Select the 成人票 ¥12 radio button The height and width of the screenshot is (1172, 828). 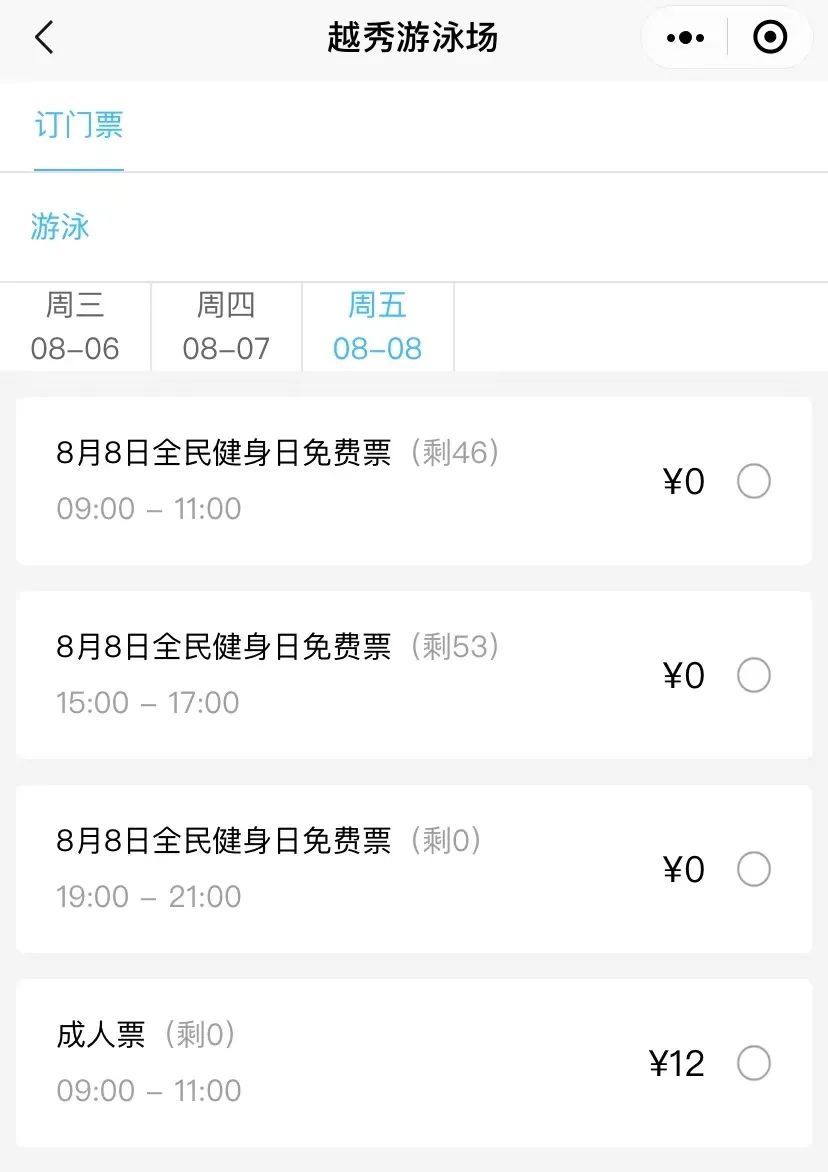(x=753, y=1063)
